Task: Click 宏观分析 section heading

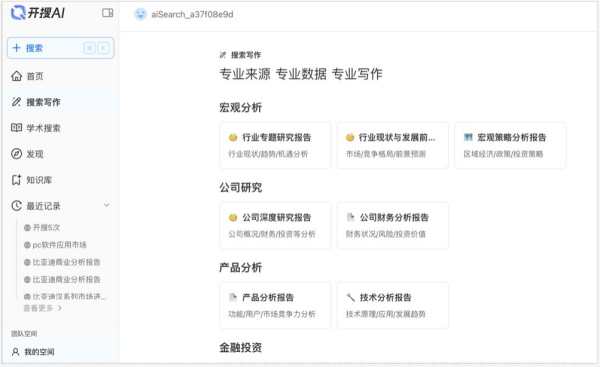Action: (x=240, y=108)
